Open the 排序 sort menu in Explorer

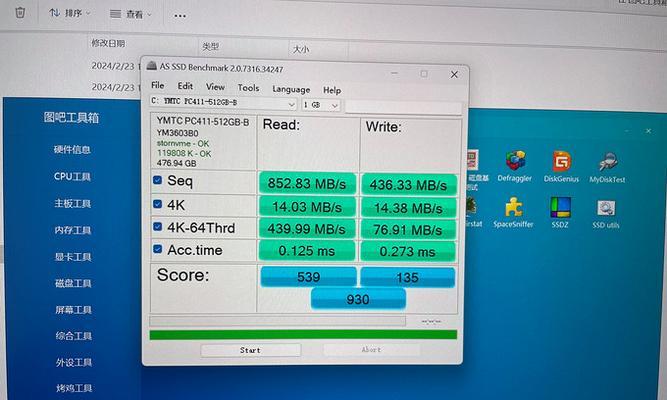point(70,13)
